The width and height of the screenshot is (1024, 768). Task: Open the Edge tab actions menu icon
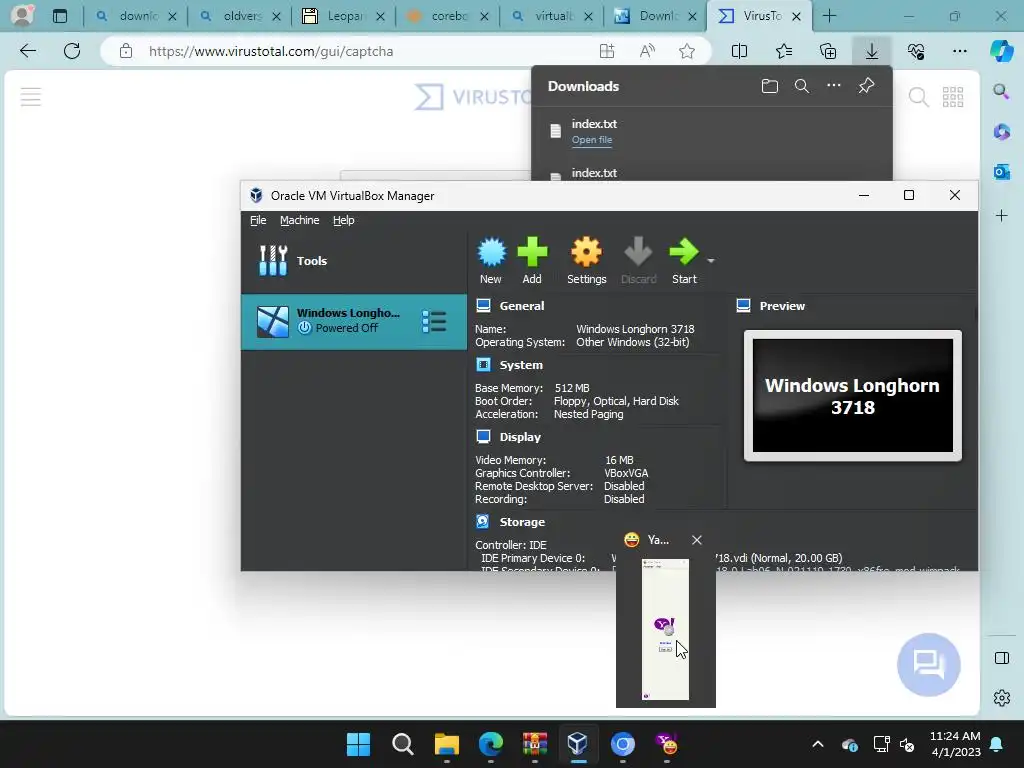pyautogui.click(x=59, y=16)
